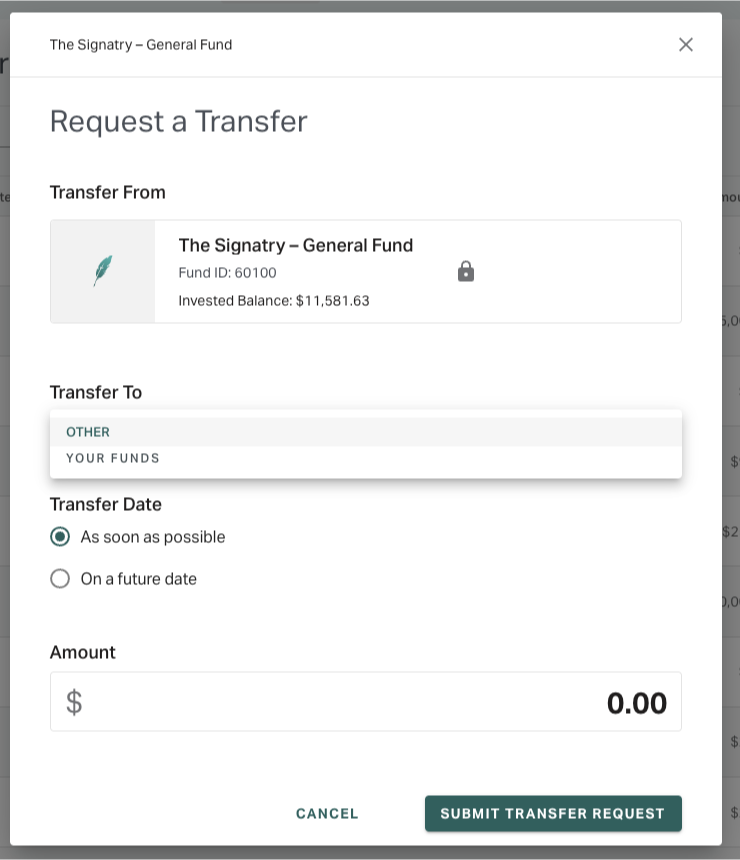
Task: Click the Invested Balance amount text
Action: (x=274, y=301)
